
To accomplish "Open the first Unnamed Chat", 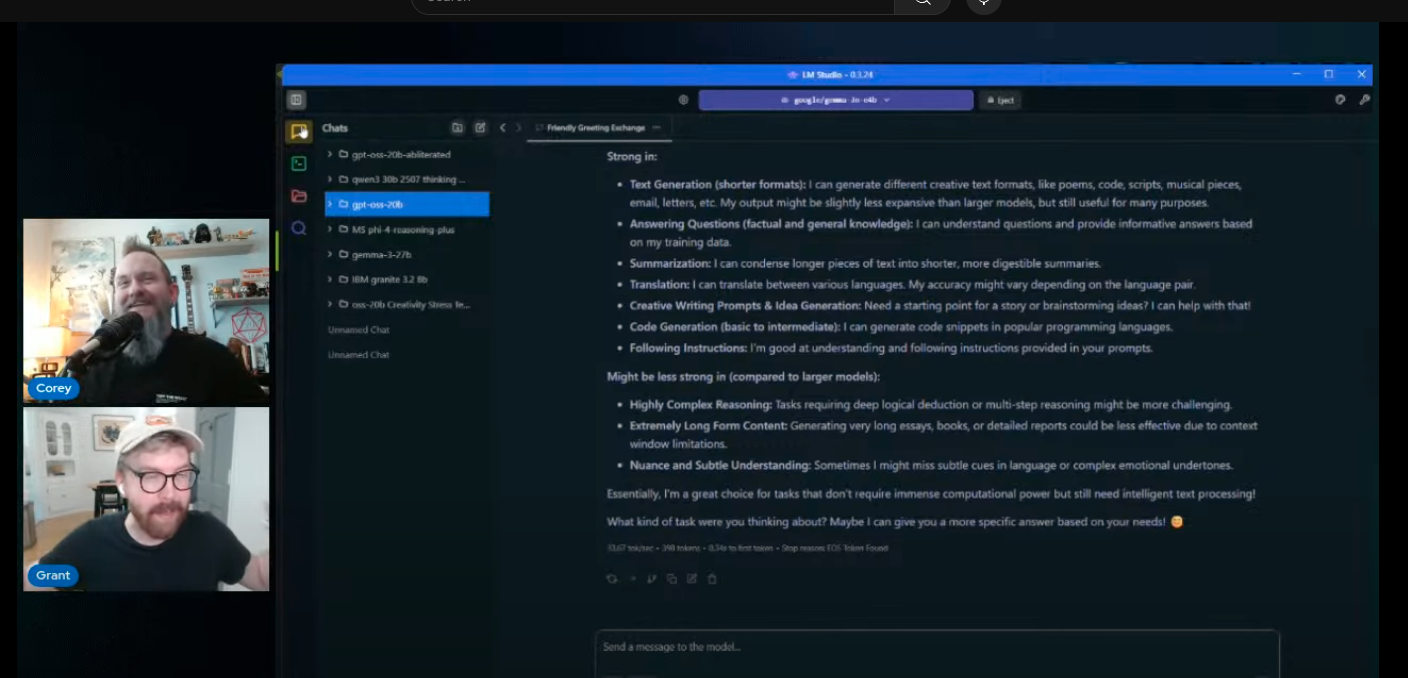I will point(359,330).
